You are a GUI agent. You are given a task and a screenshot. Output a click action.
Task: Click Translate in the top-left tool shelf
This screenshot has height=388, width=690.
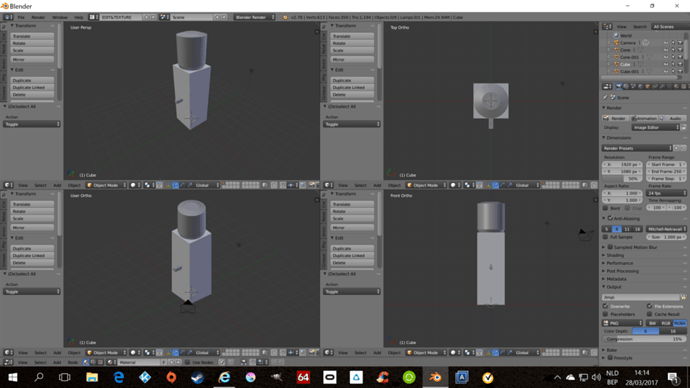point(32,36)
